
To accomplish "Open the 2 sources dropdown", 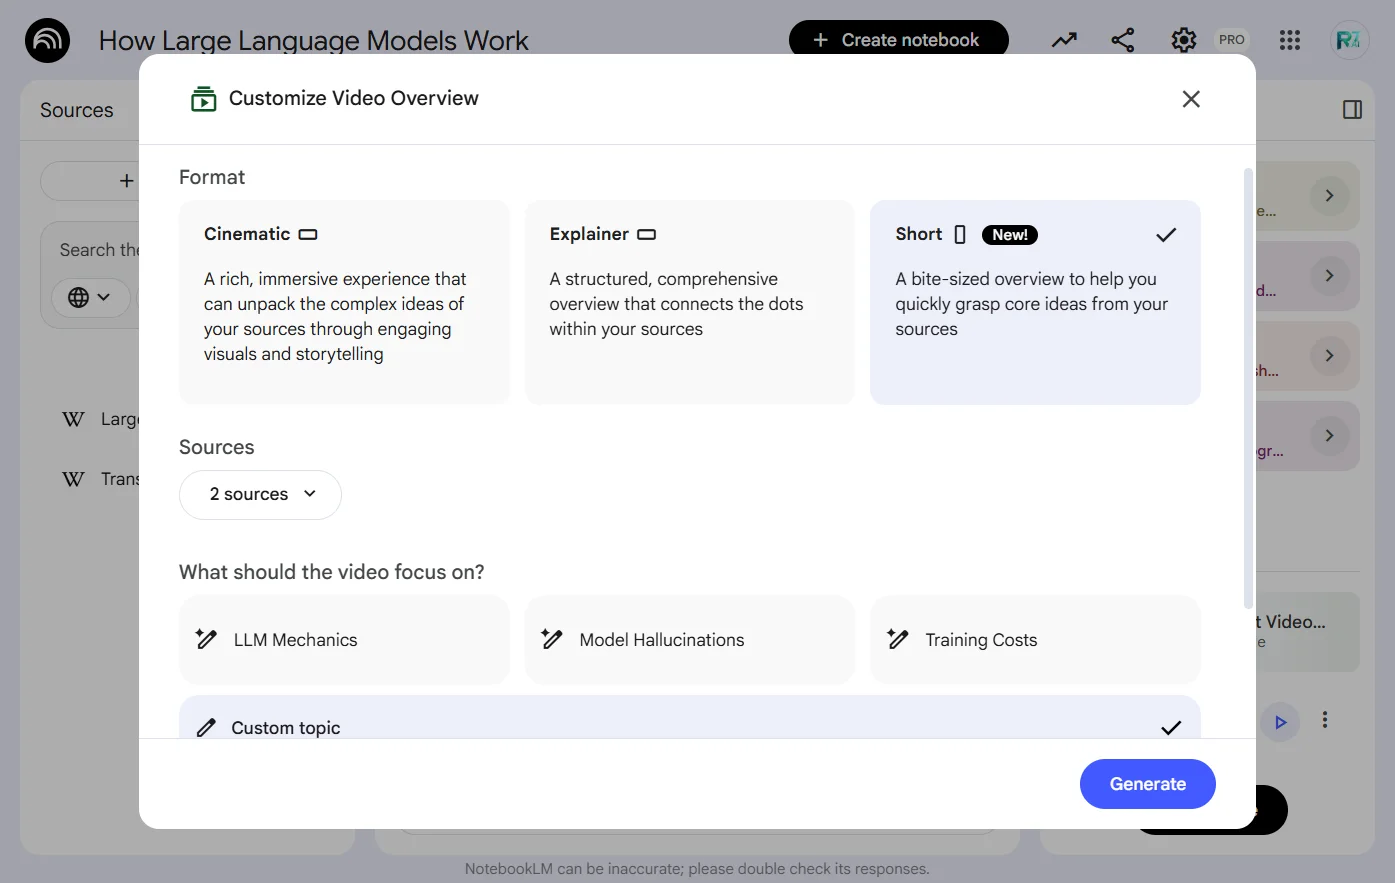I will coord(260,494).
